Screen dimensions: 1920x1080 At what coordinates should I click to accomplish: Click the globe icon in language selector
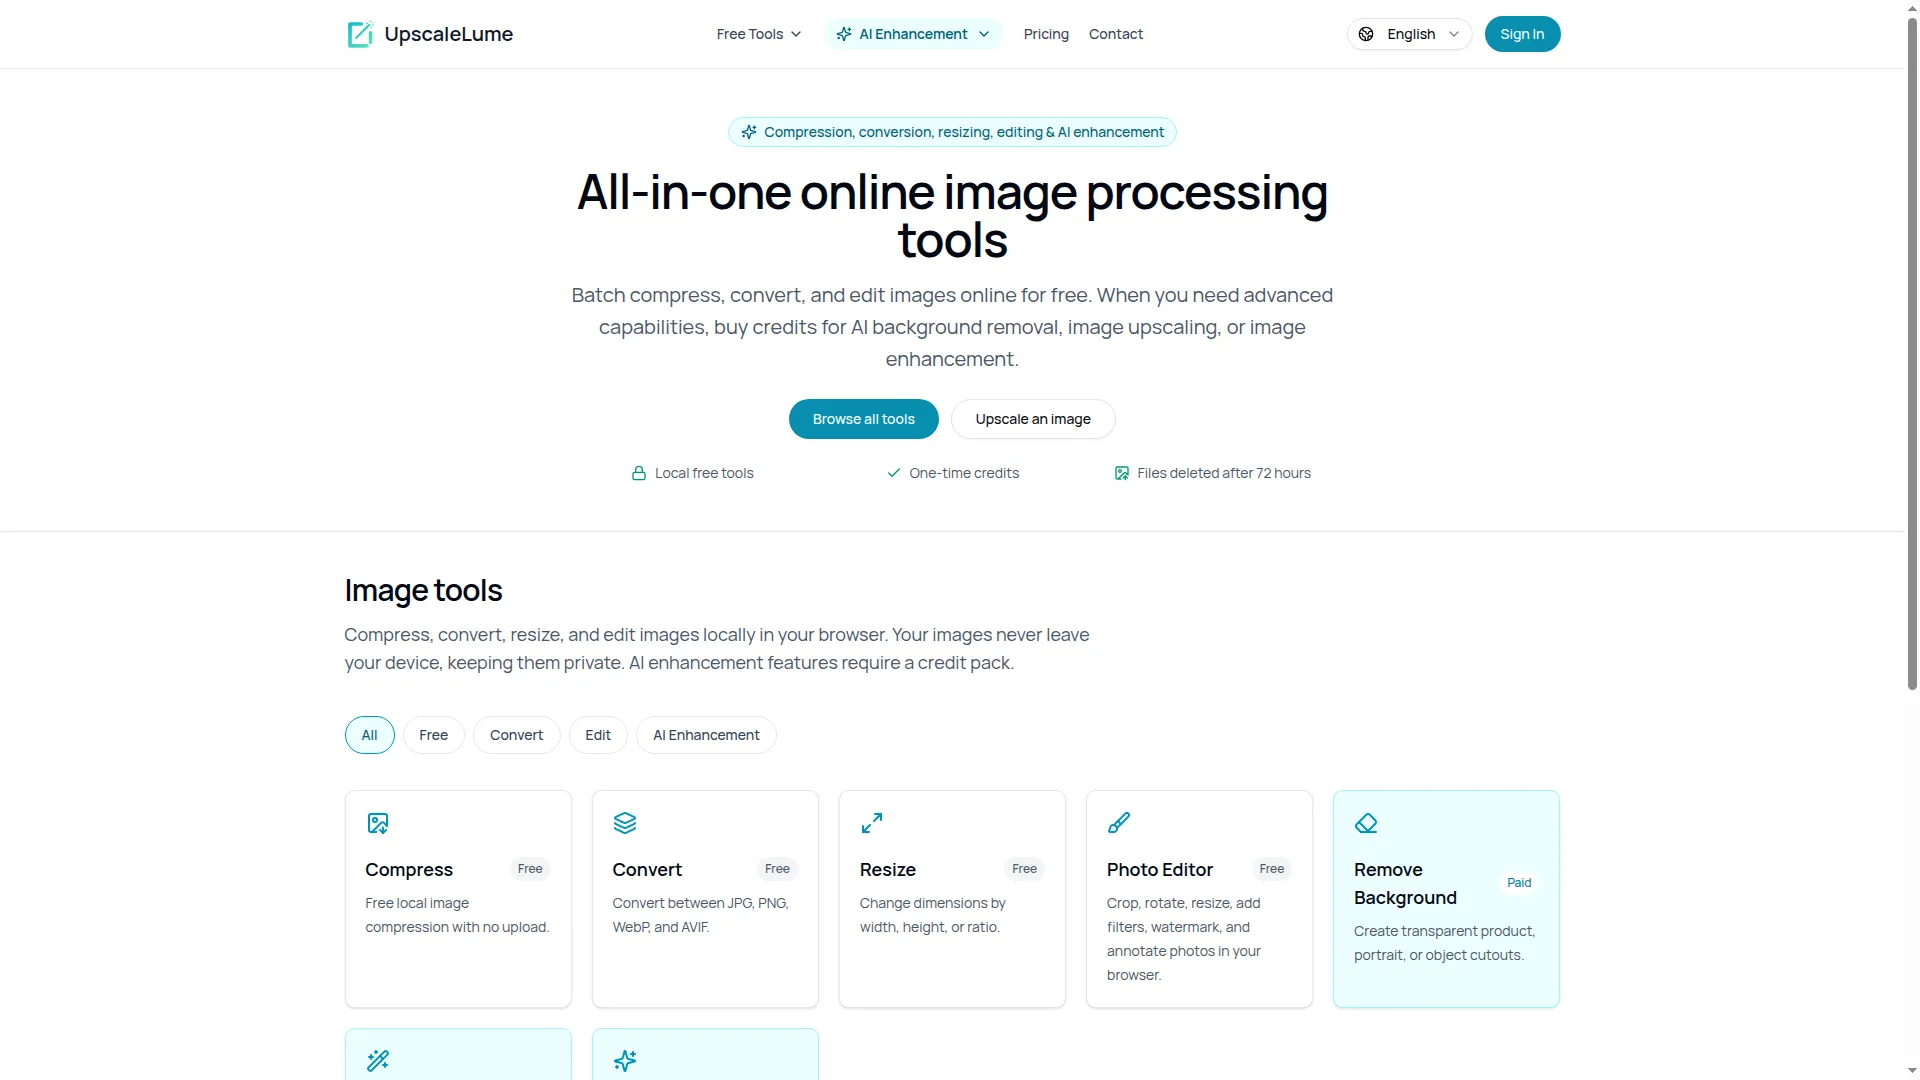[x=1366, y=34]
